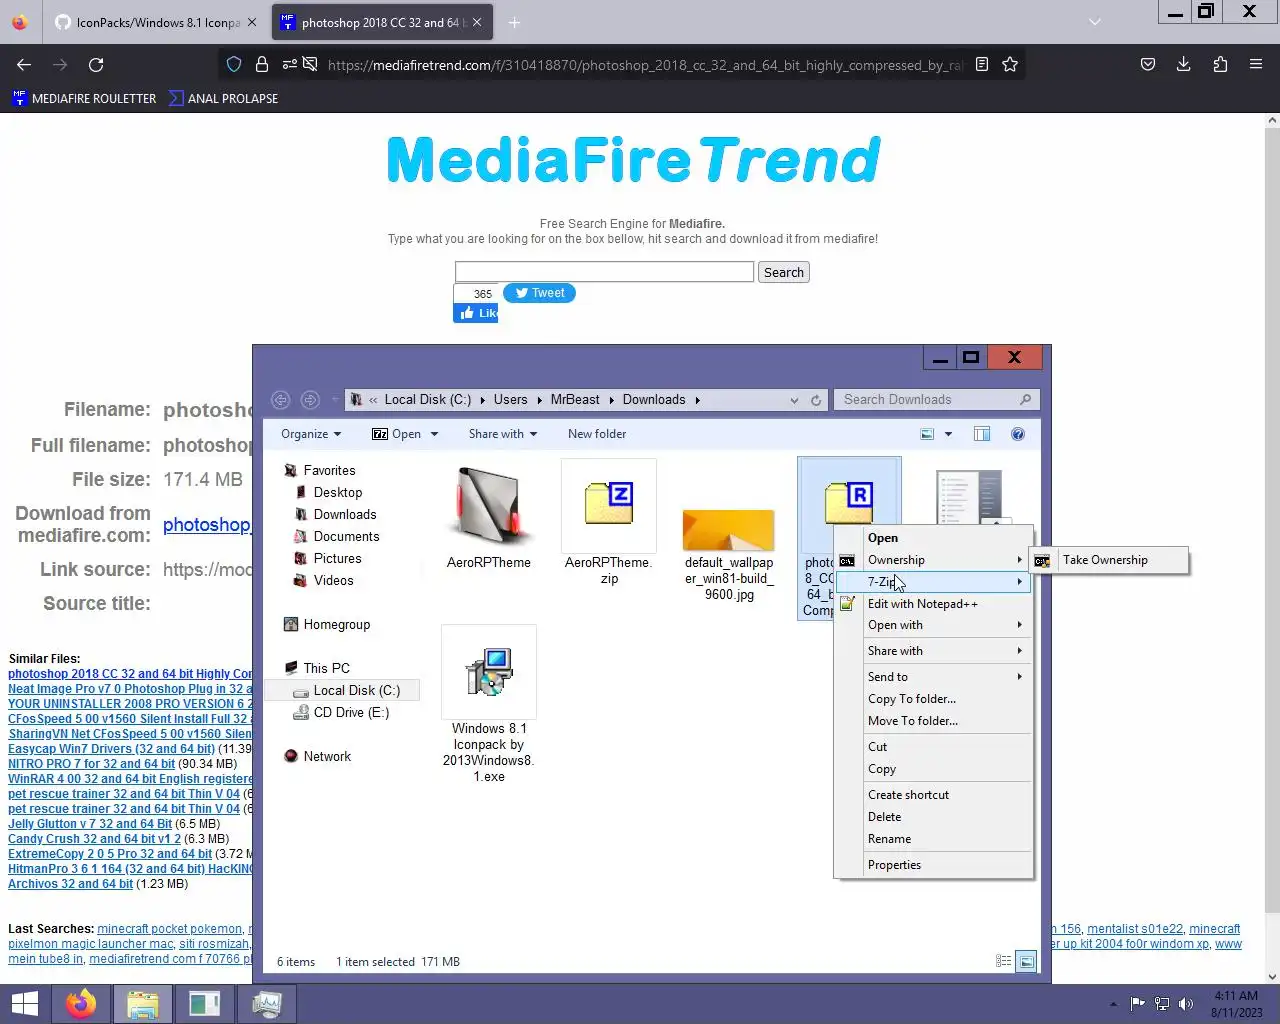The width and height of the screenshot is (1280, 1024).
Task: List all tabs chevron in Firefox
Action: click(x=1095, y=22)
